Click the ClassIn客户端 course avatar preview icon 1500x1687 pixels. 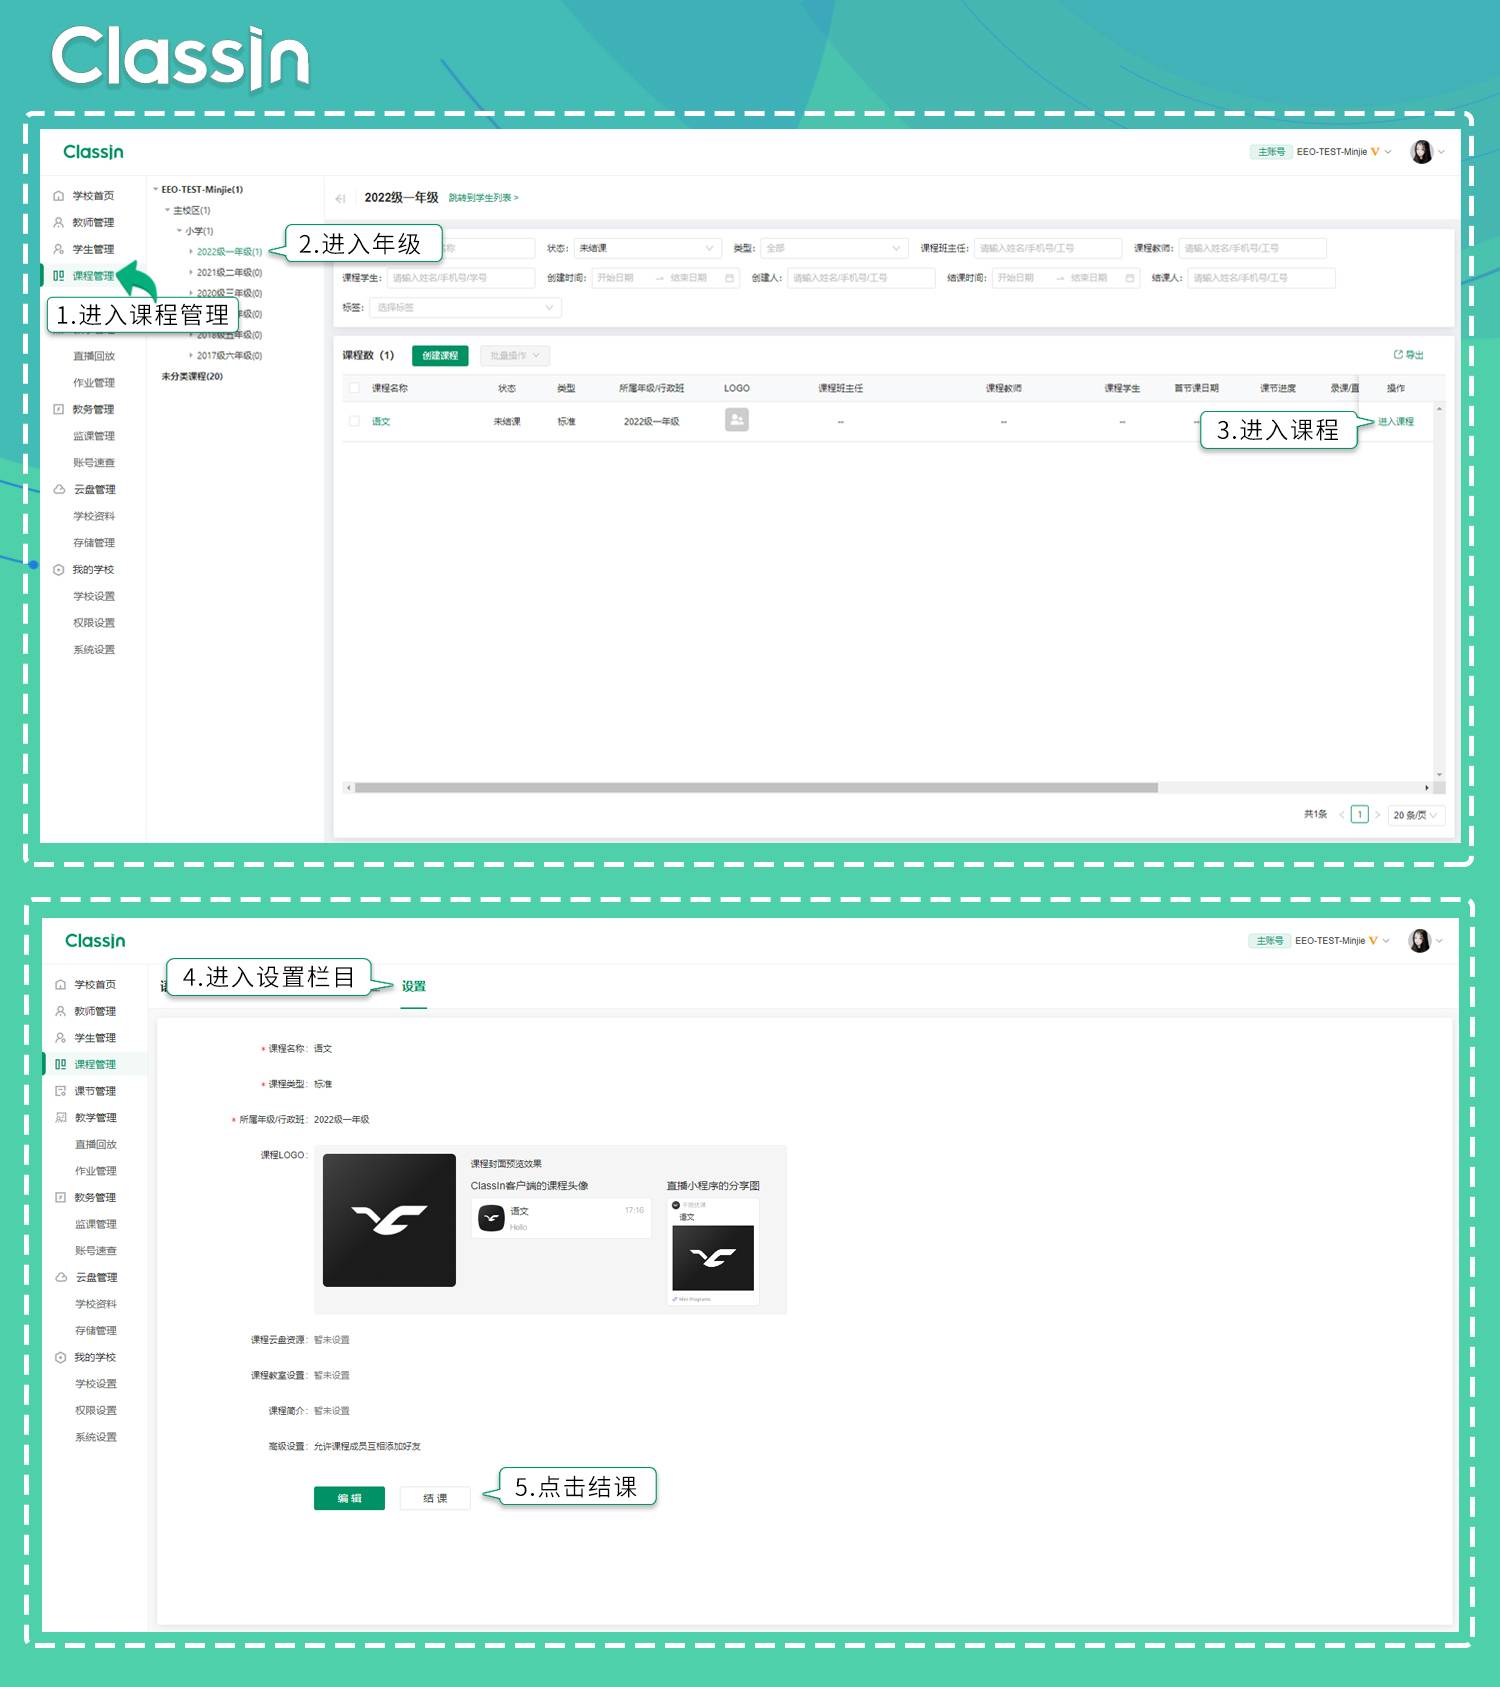(491, 1218)
